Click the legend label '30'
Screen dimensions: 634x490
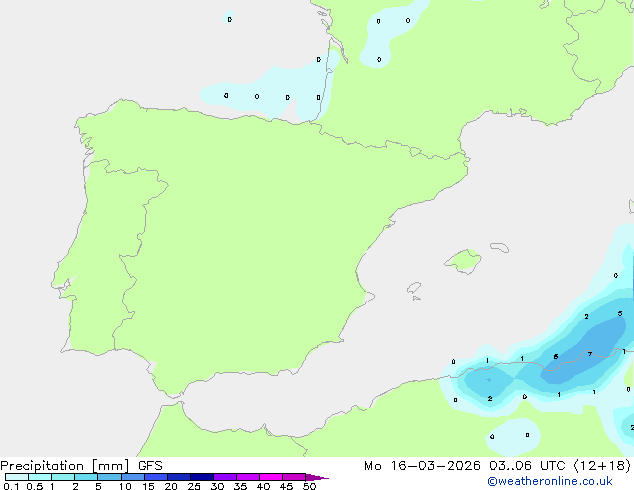[217, 486]
